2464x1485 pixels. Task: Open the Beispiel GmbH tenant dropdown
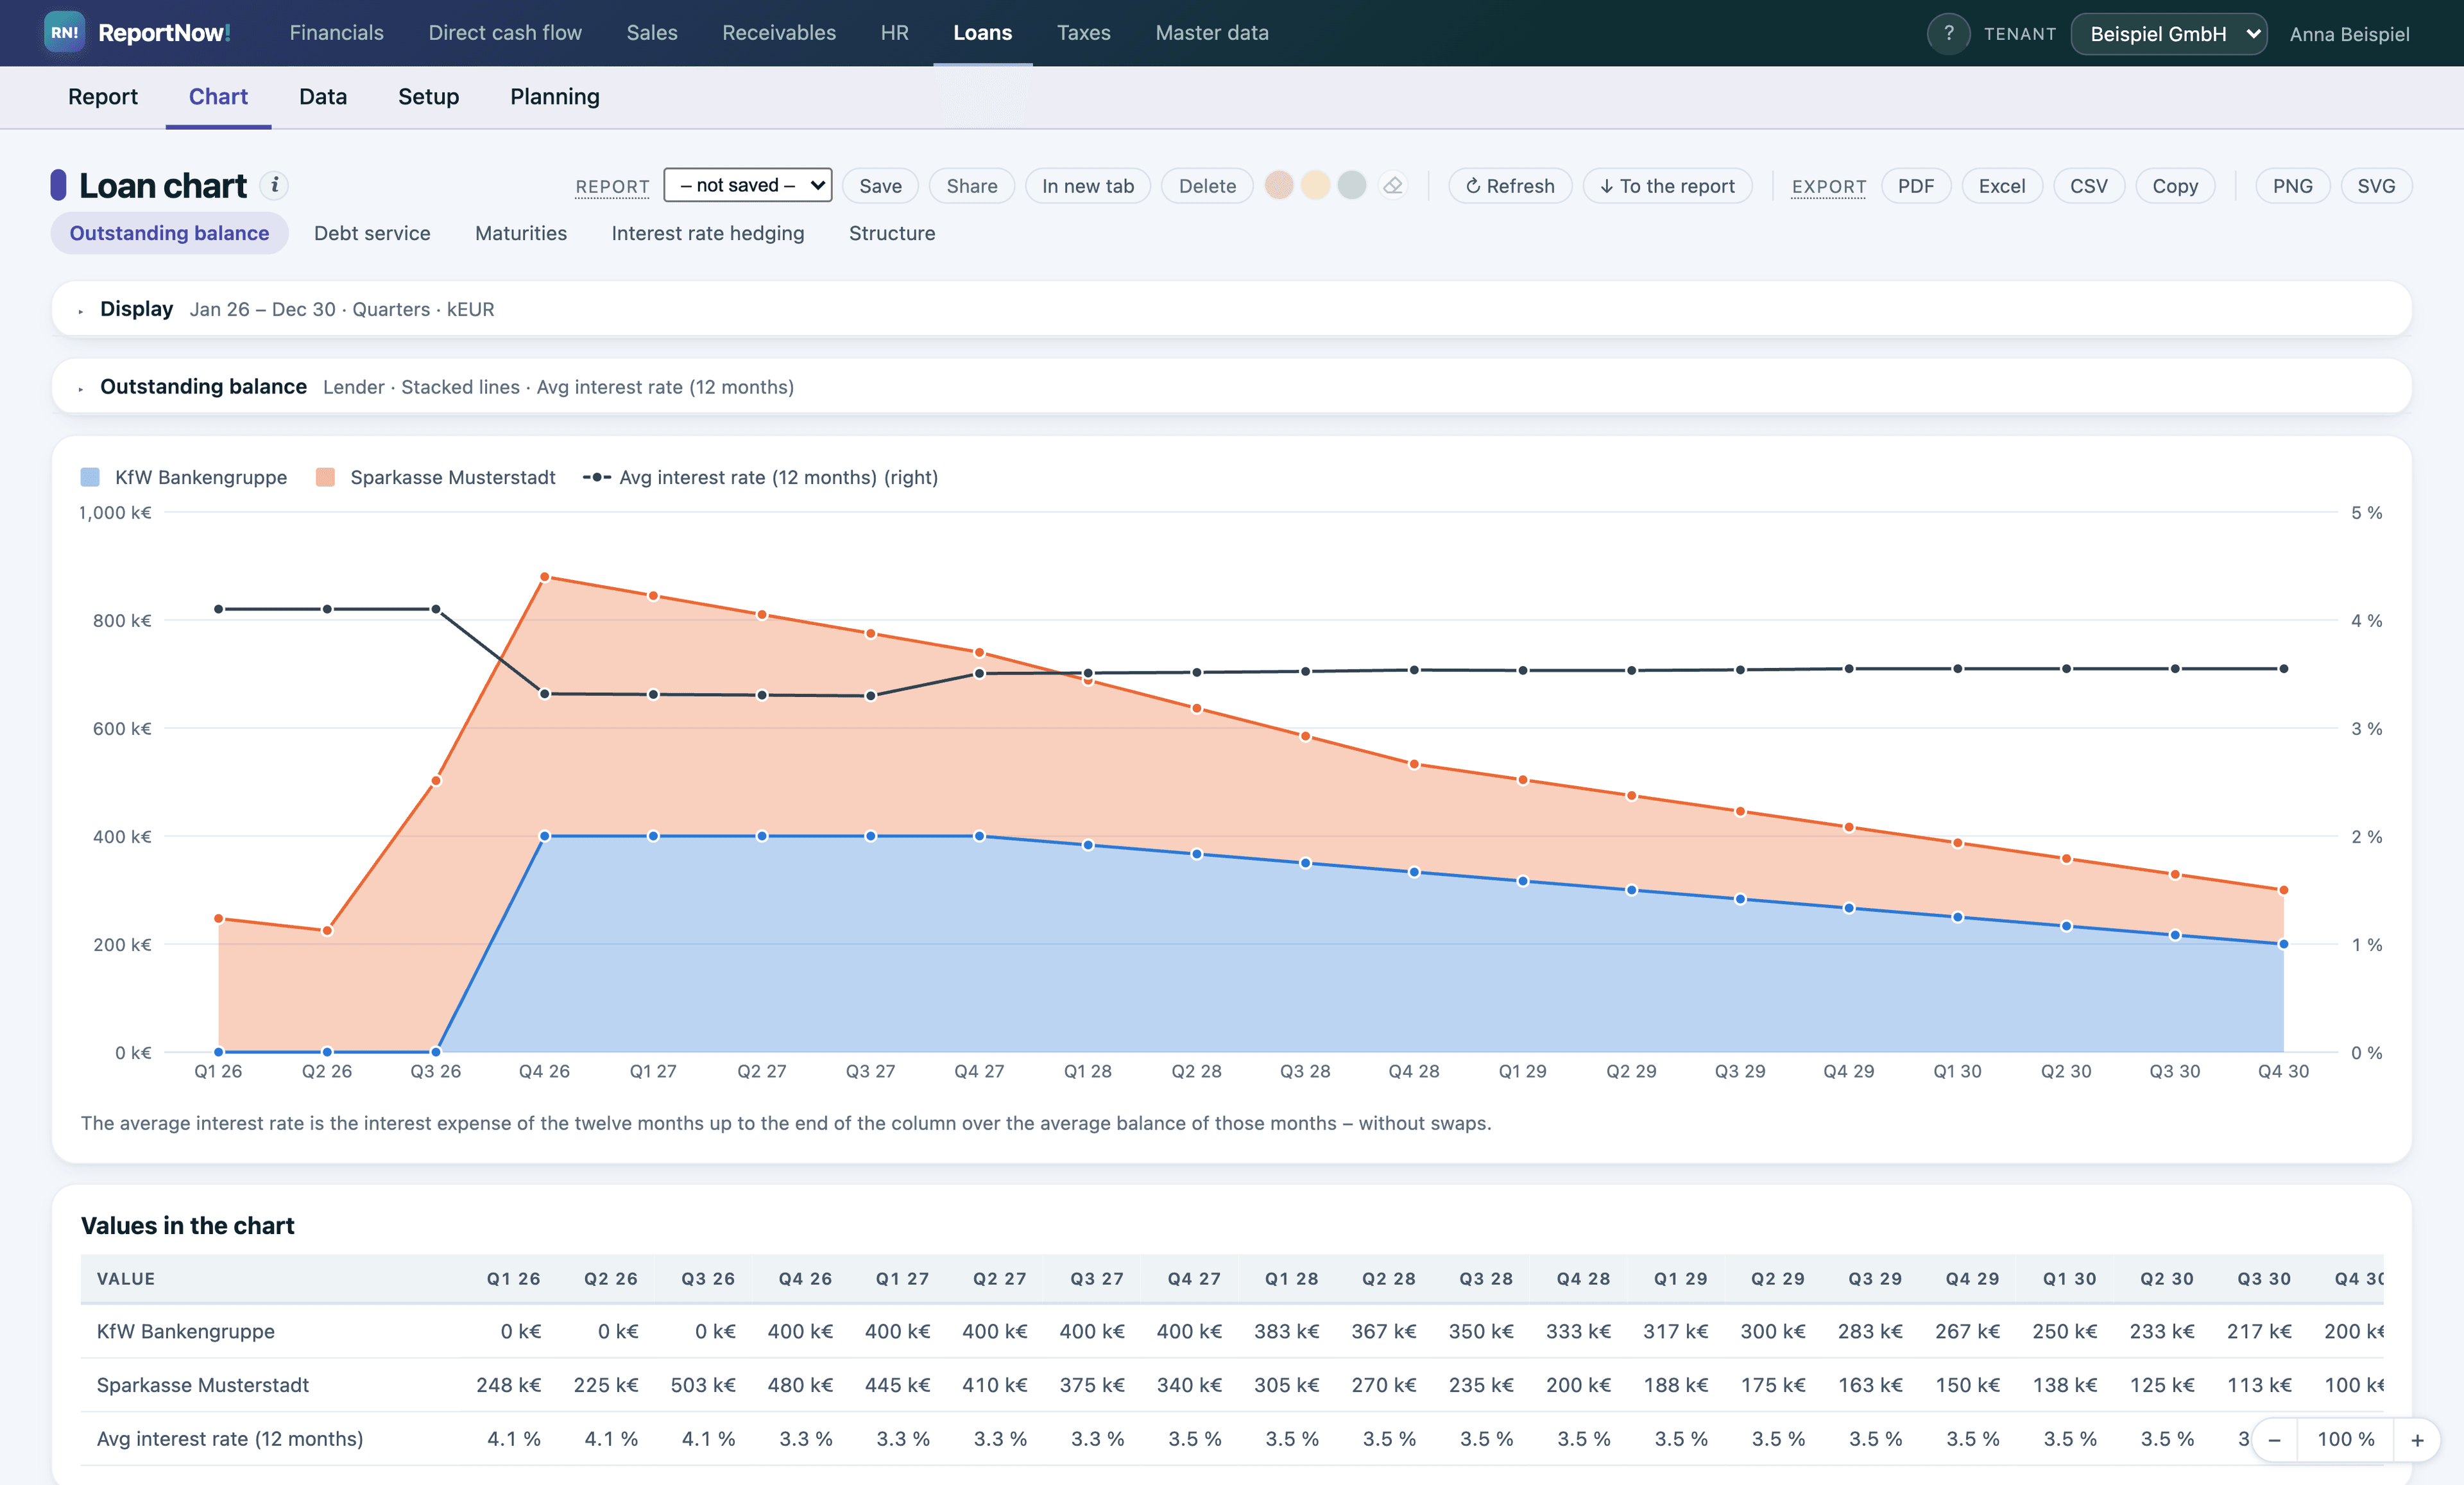point(2168,34)
